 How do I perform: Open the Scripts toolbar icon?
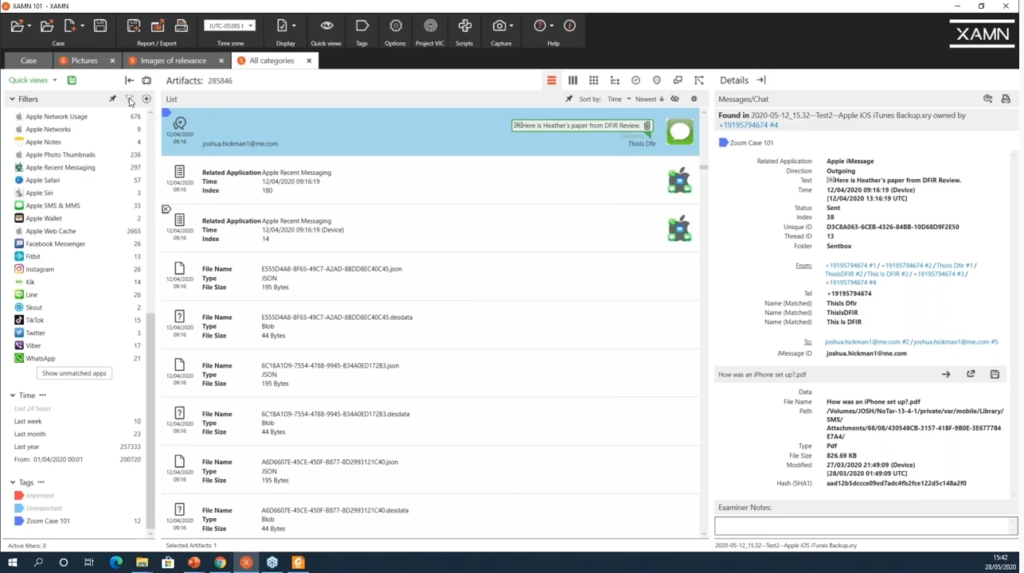(x=464, y=26)
